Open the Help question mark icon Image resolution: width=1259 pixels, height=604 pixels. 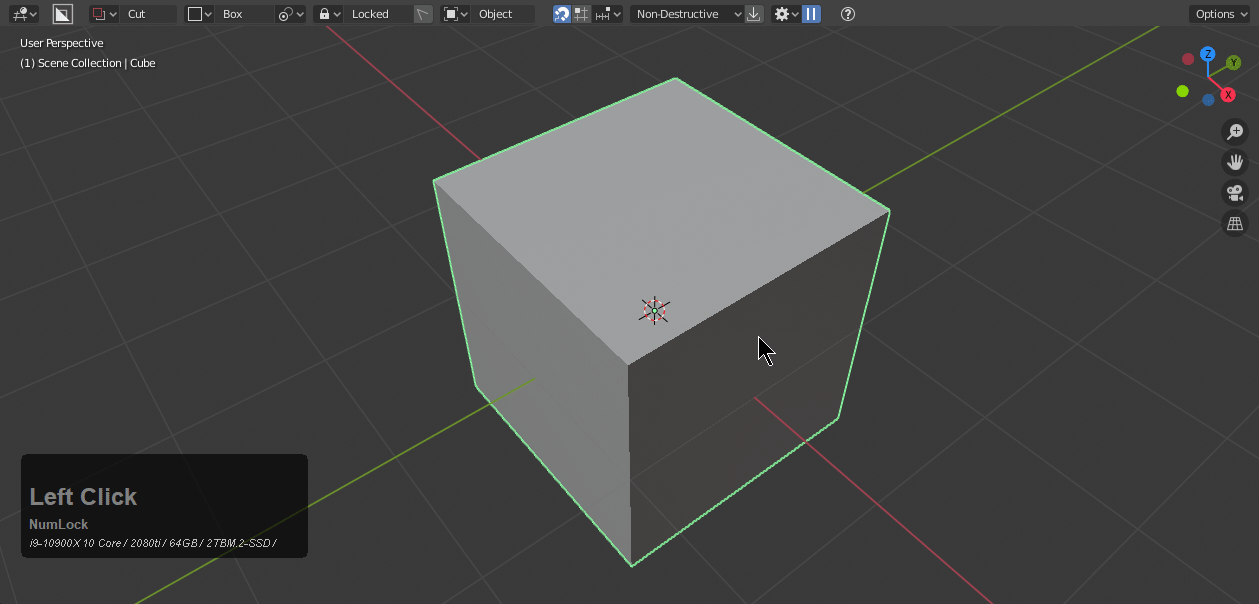click(847, 14)
